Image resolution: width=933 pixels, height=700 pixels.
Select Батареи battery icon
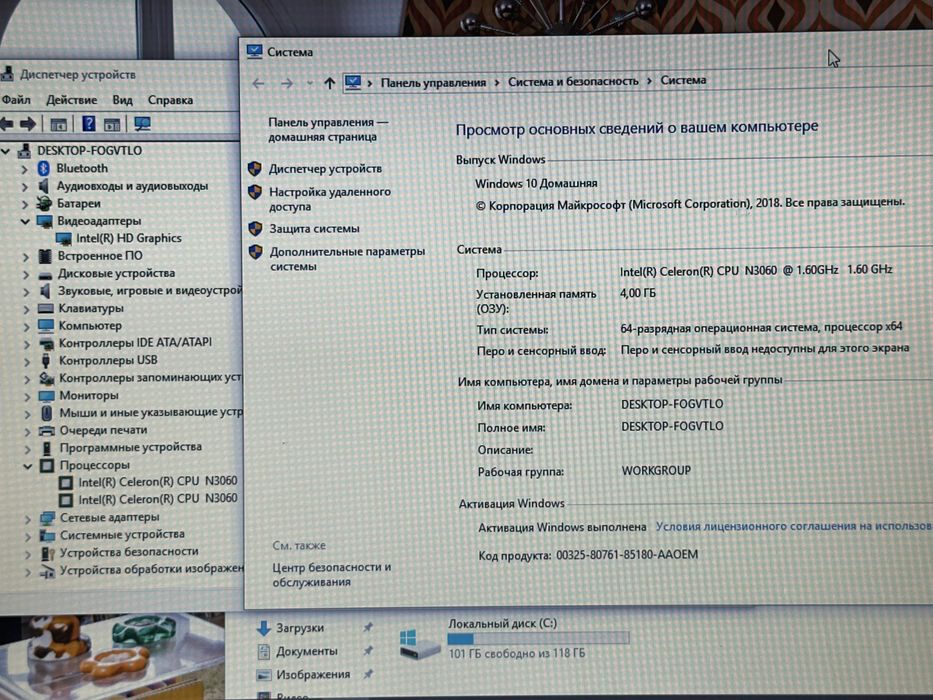[x=44, y=204]
